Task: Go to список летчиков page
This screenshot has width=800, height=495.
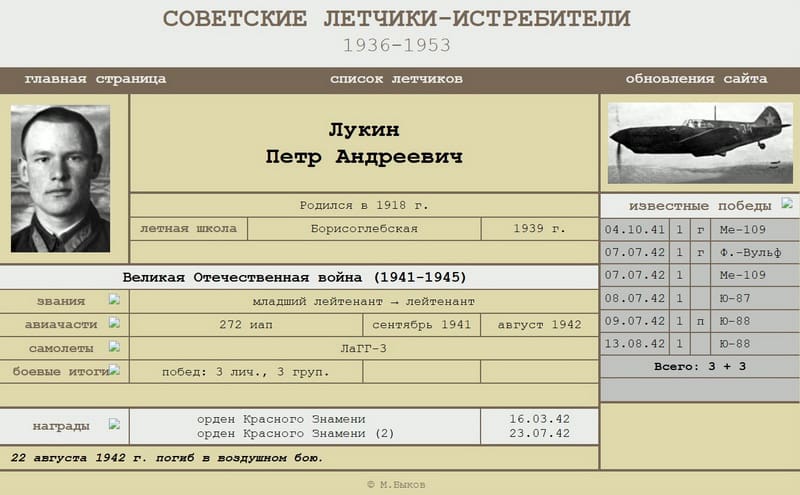Action: point(396,79)
